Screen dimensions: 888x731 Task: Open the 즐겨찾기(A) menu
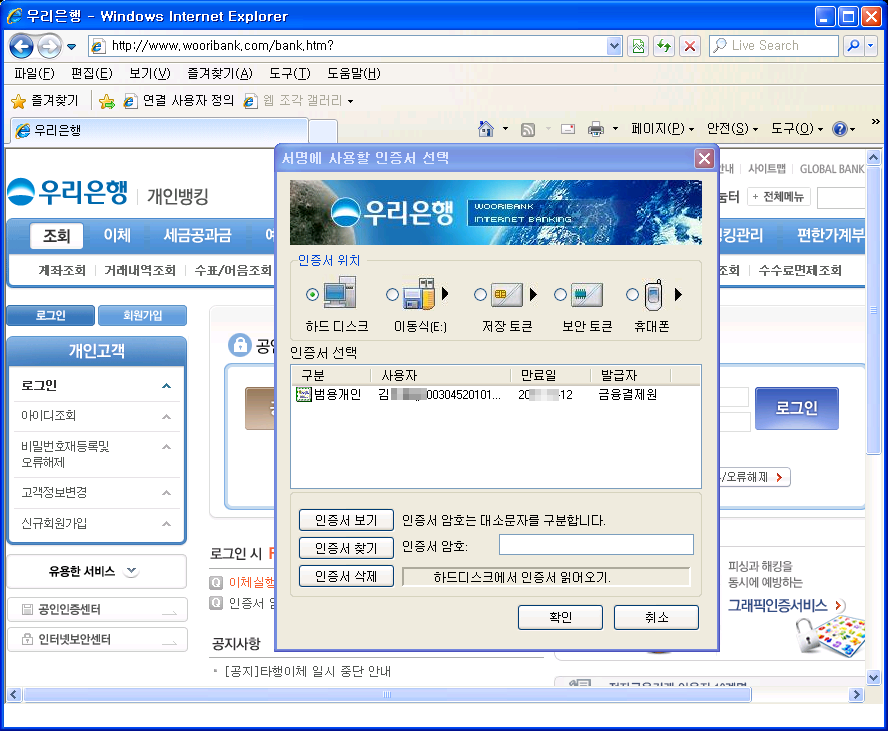tap(220, 73)
